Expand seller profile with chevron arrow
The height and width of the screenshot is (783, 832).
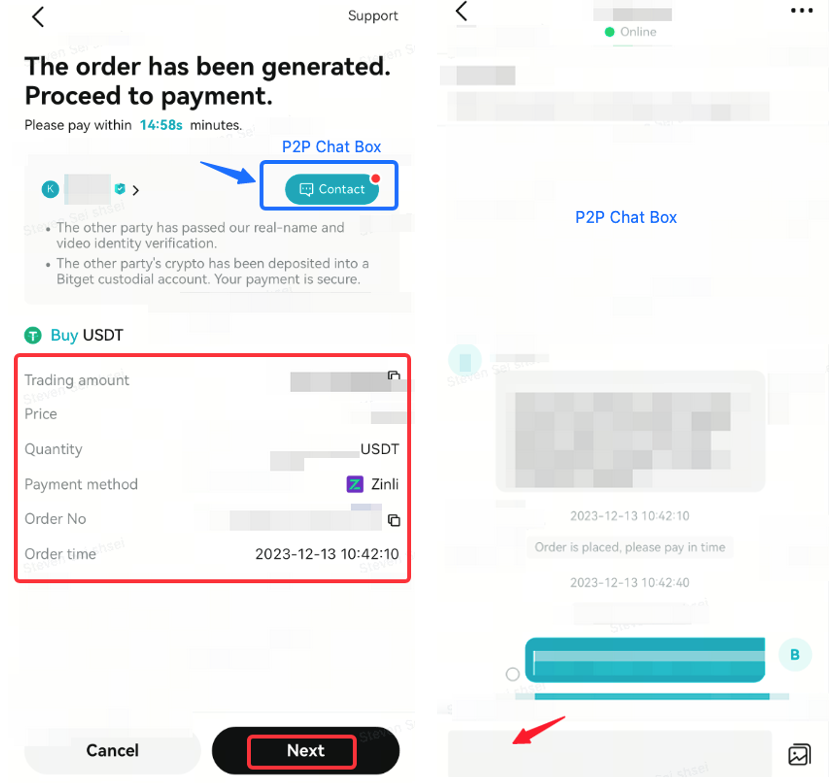[136, 190]
